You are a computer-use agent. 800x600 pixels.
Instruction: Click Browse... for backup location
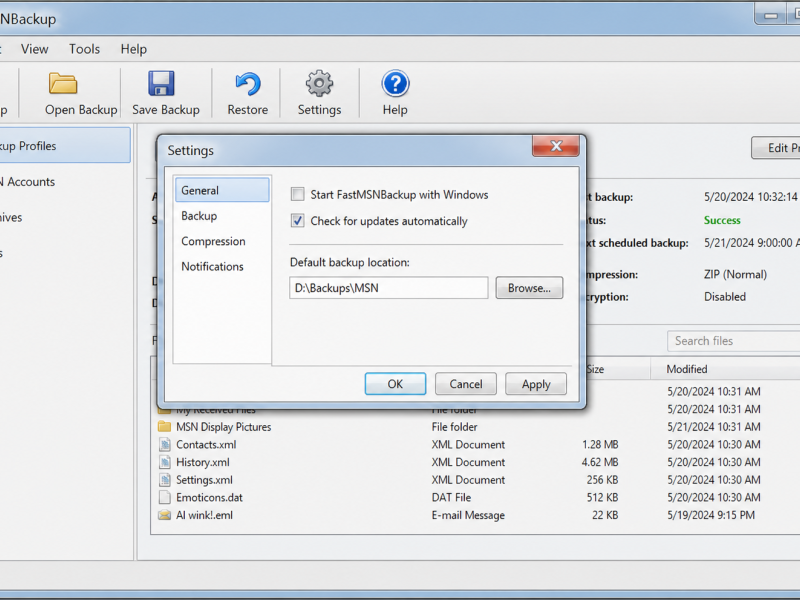coord(529,288)
